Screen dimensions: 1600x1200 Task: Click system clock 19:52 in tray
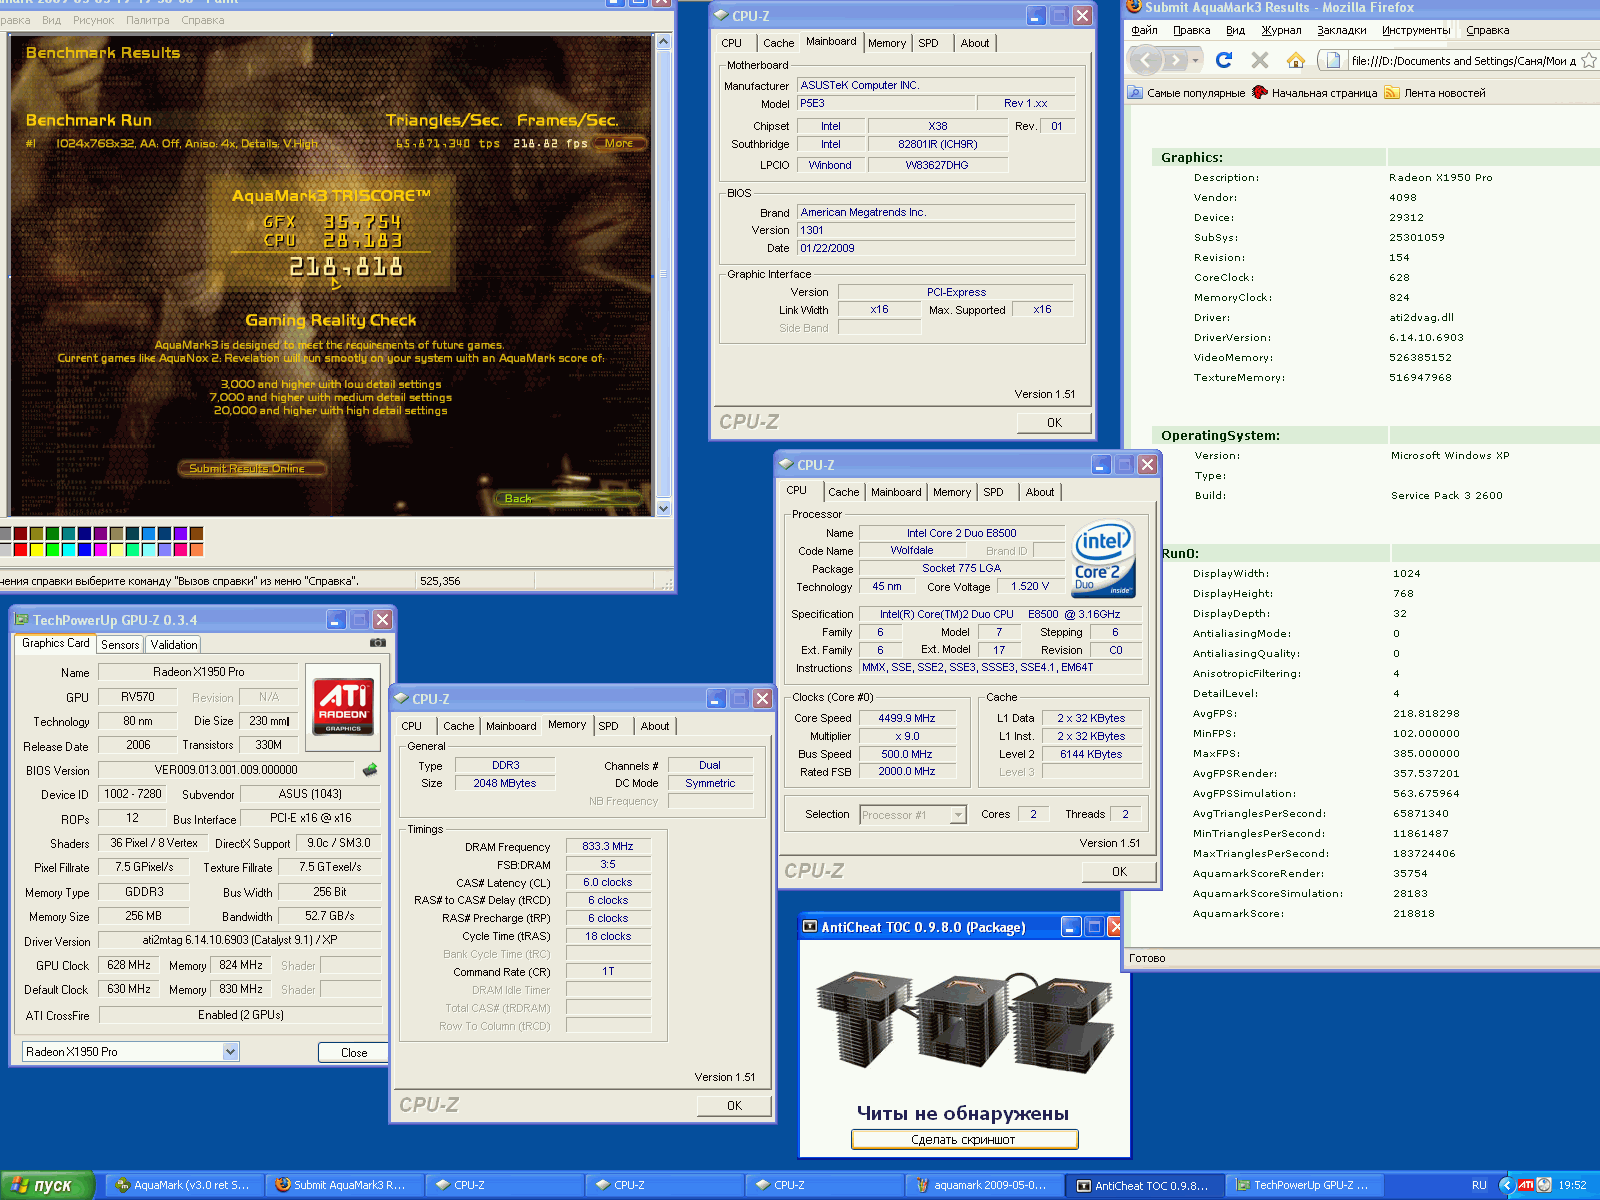click(1572, 1185)
